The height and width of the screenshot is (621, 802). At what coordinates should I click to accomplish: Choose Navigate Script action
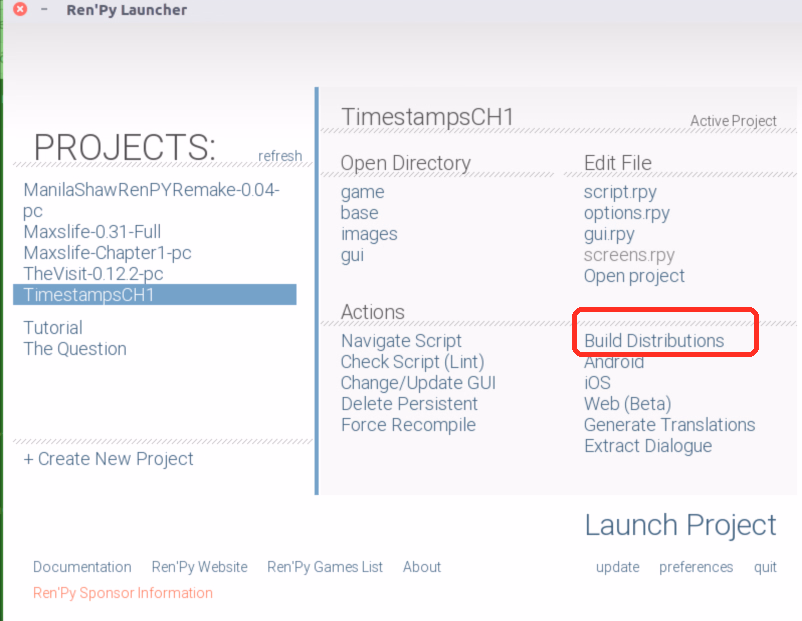click(402, 341)
